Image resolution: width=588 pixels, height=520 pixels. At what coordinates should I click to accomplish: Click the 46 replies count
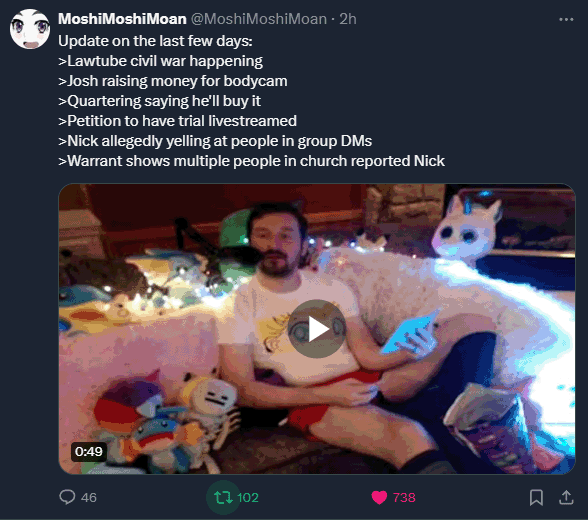click(x=89, y=498)
